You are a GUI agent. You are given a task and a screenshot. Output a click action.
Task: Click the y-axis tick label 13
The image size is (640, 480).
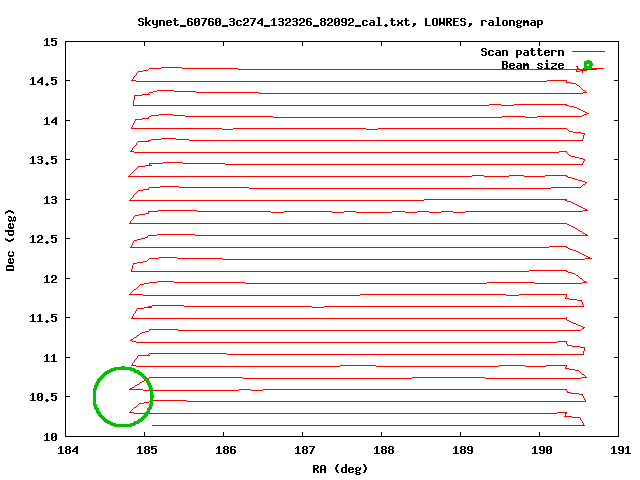pos(51,200)
